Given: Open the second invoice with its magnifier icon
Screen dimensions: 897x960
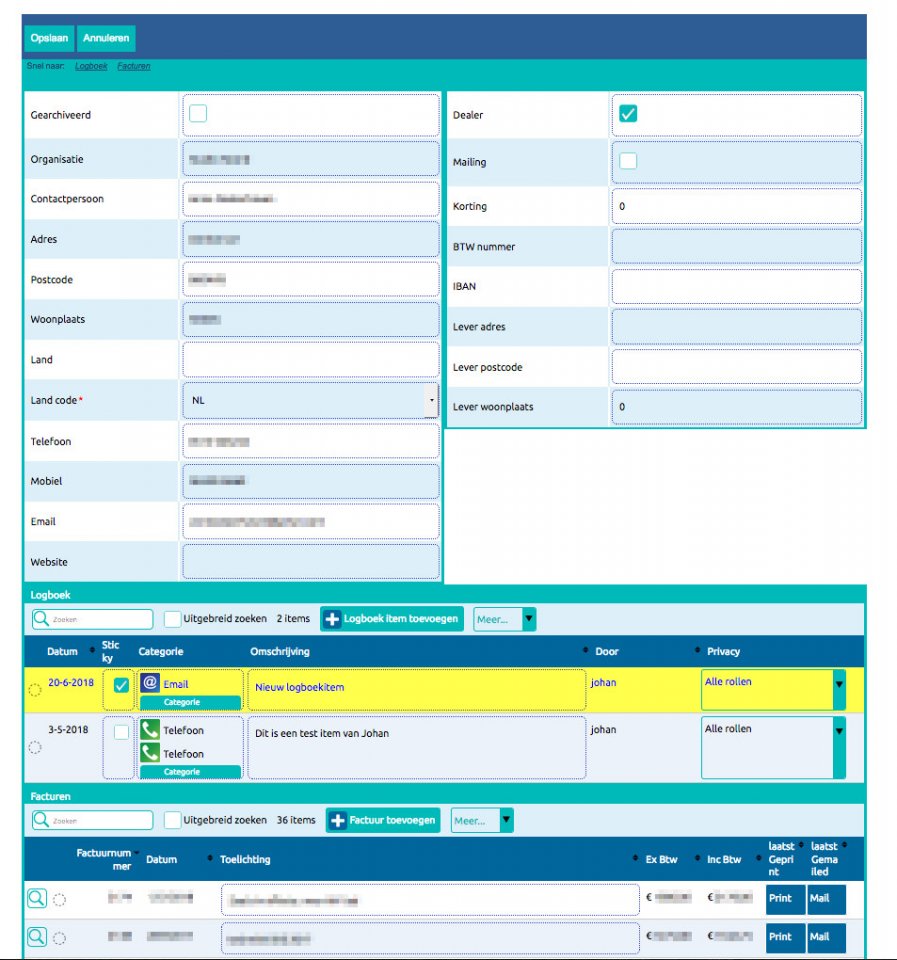Looking at the screenshot, I should point(37,937).
